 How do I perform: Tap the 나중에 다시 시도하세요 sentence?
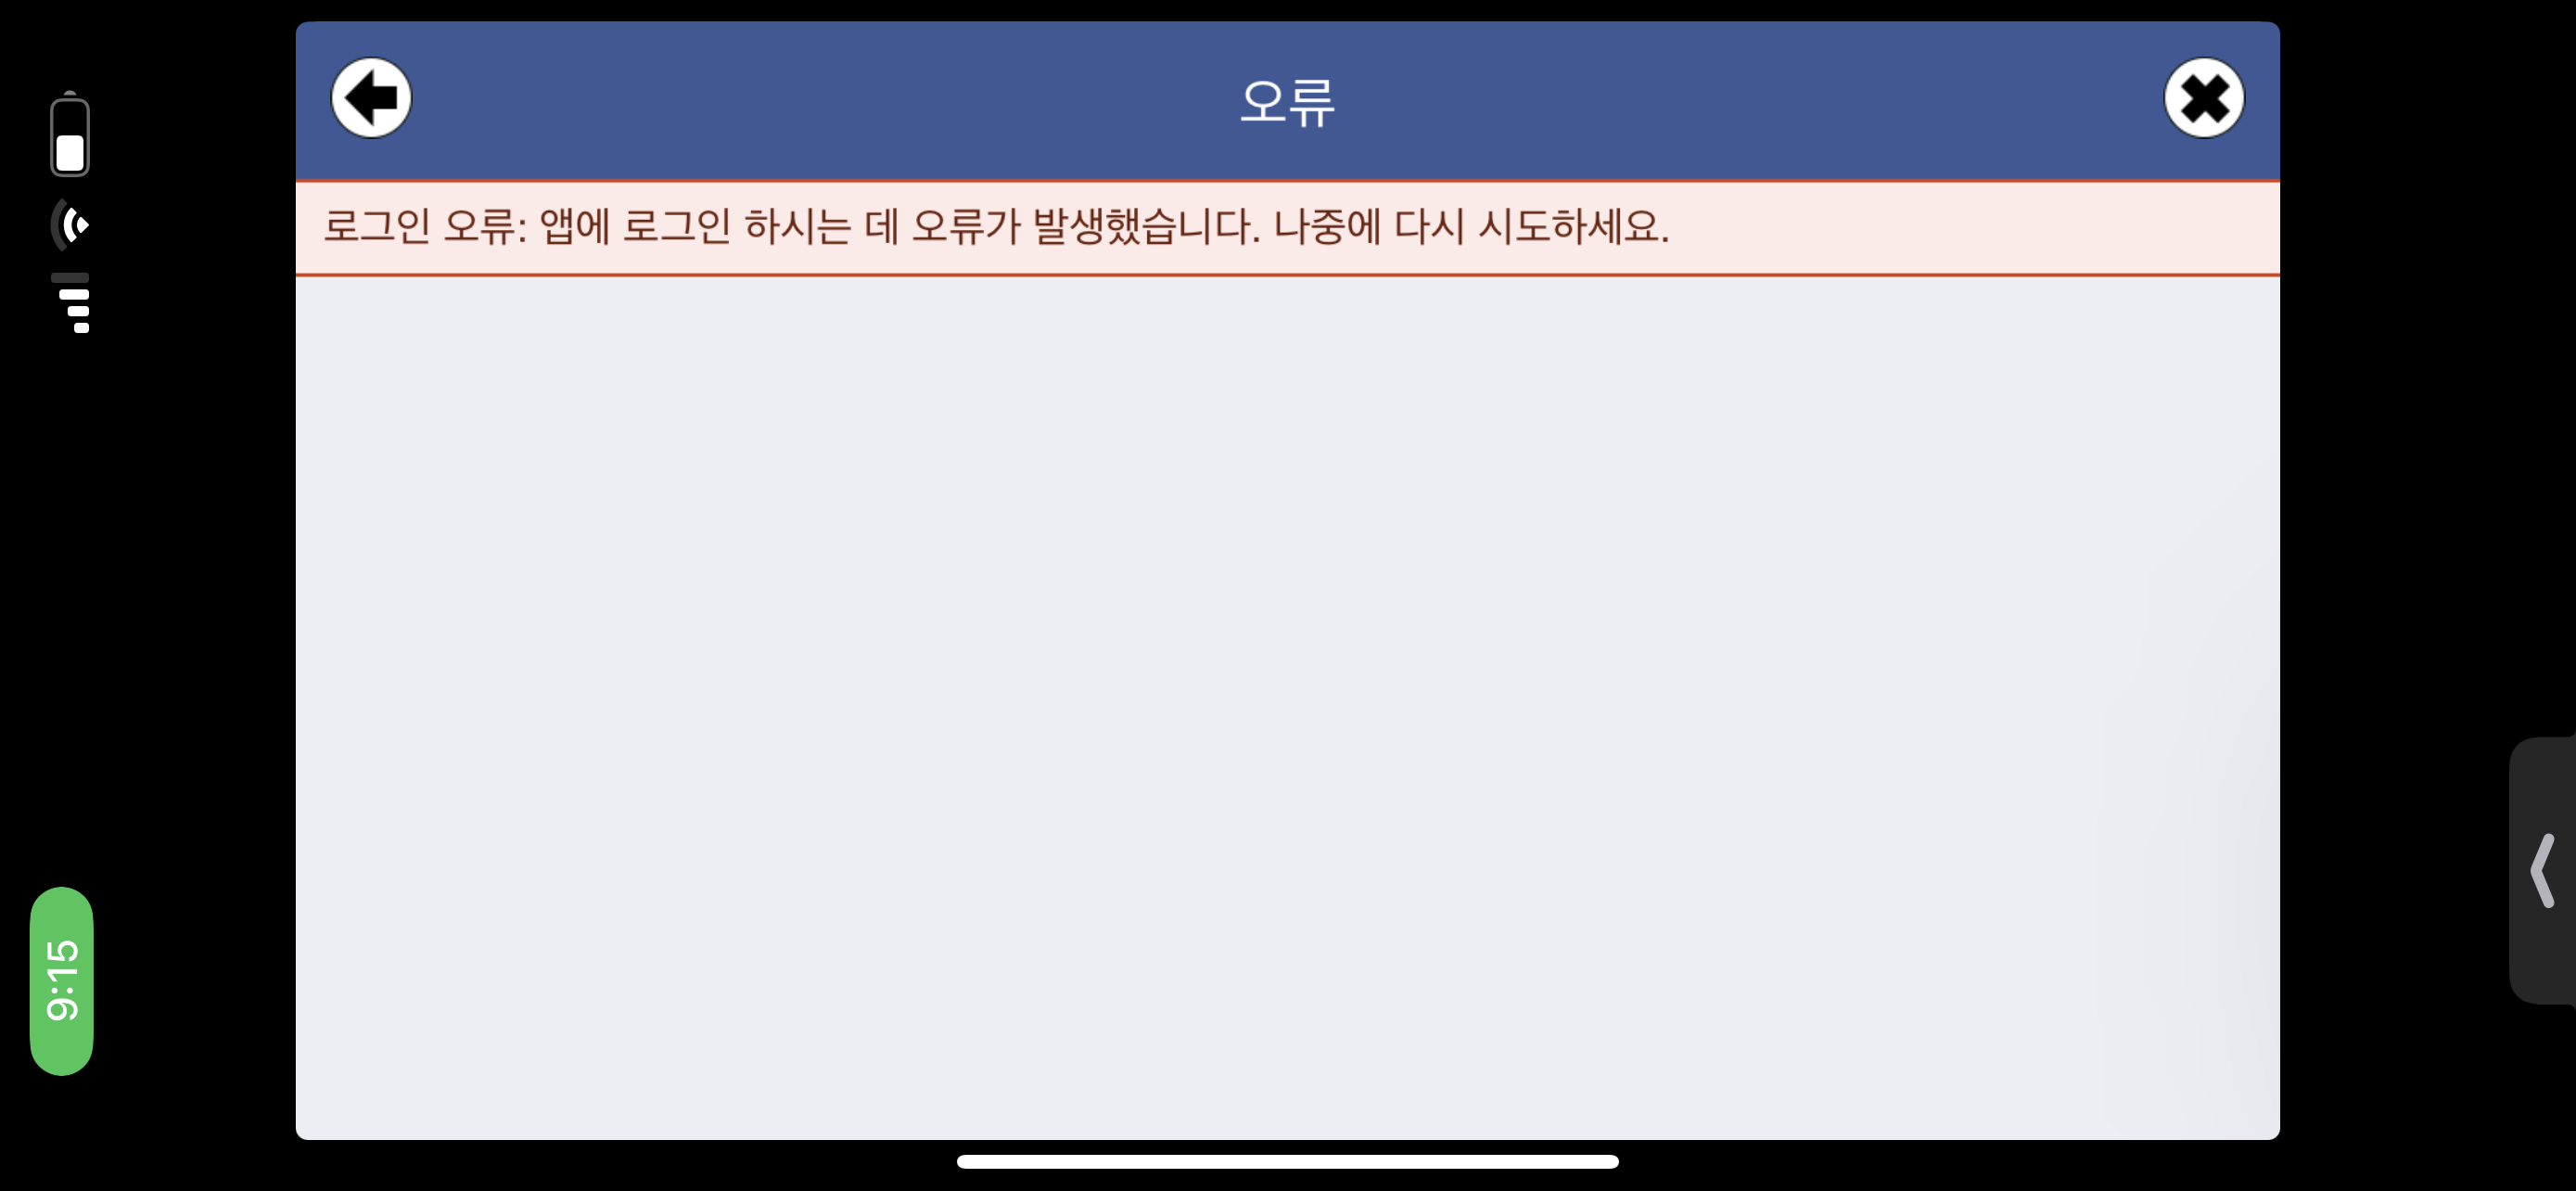point(1471,226)
